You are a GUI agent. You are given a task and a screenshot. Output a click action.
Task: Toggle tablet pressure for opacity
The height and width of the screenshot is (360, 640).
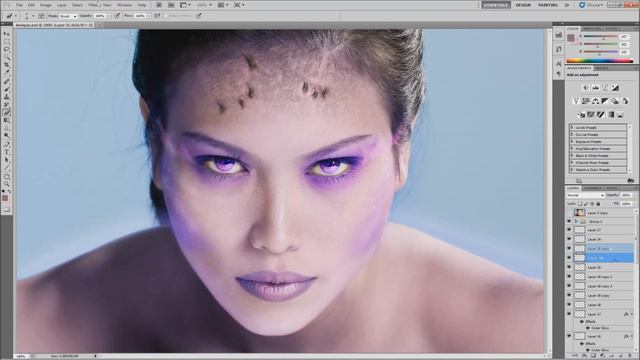[x=117, y=16]
